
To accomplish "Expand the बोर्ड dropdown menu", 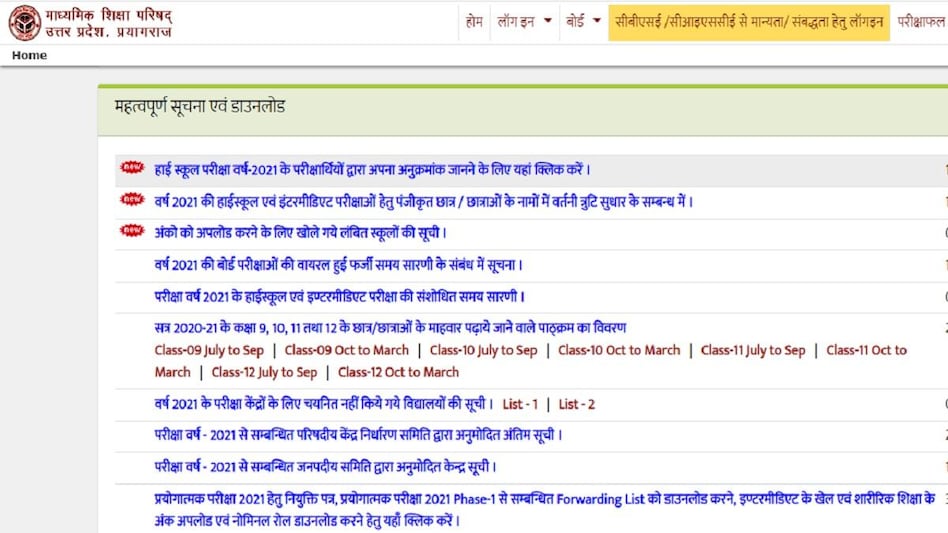I will coord(583,22).
